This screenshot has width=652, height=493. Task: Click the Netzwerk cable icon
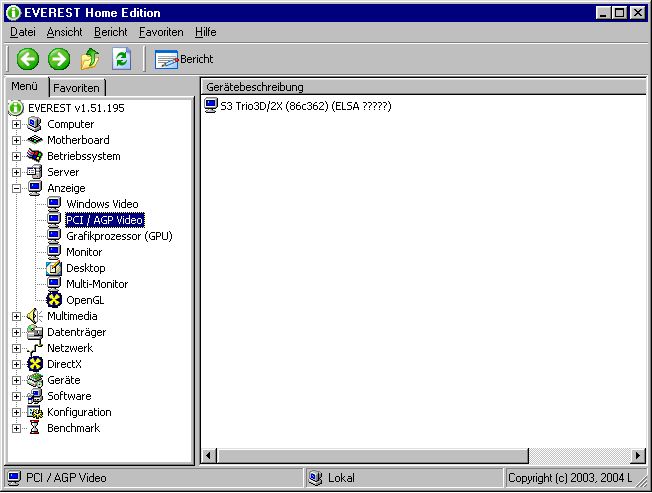pyautogui.click(x=35, y=348)
